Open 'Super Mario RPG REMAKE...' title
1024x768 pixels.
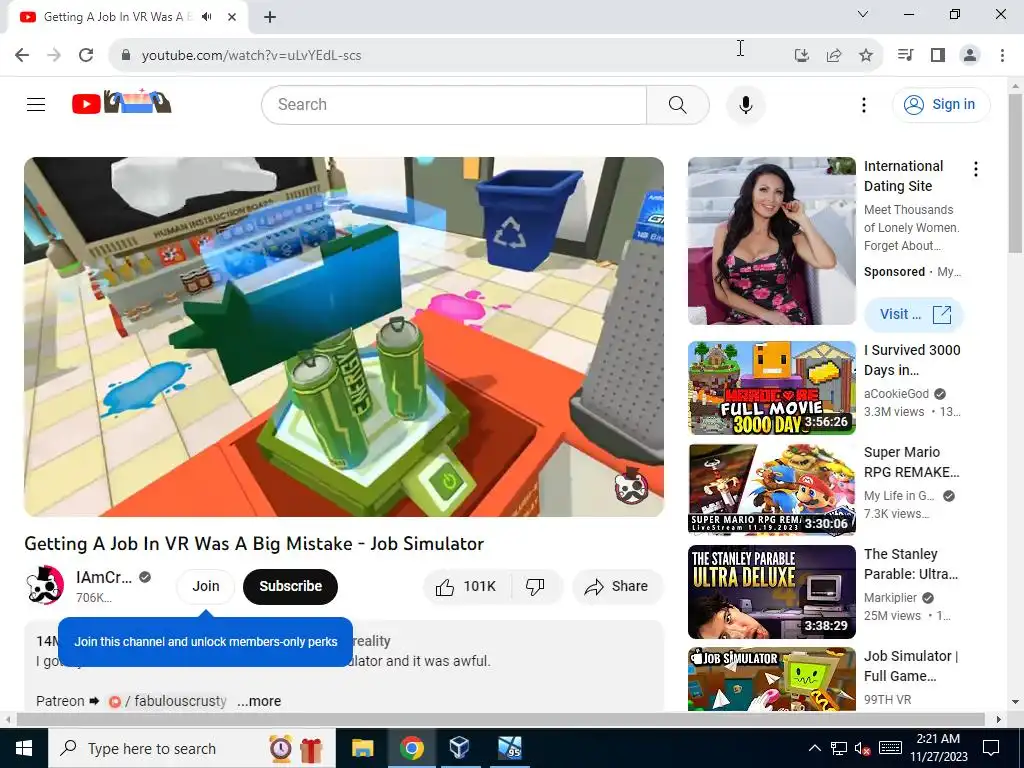[911, 462]
